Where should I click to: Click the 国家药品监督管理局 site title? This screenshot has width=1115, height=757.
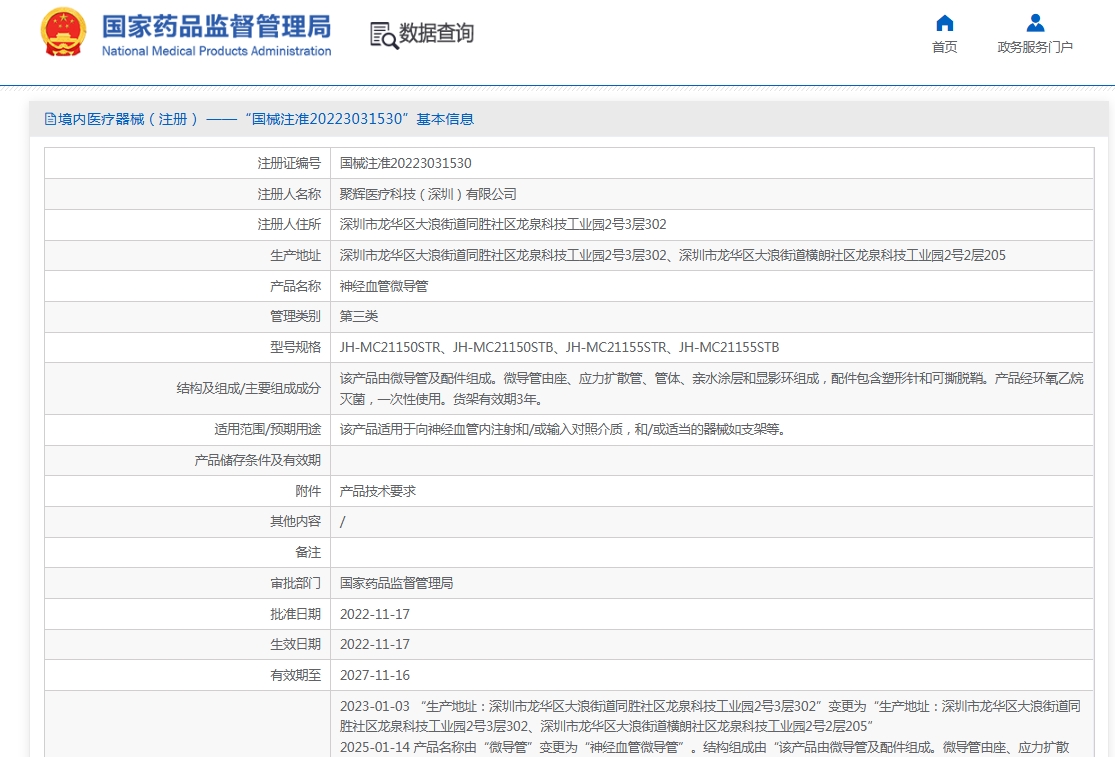click(x=216, y=26)
